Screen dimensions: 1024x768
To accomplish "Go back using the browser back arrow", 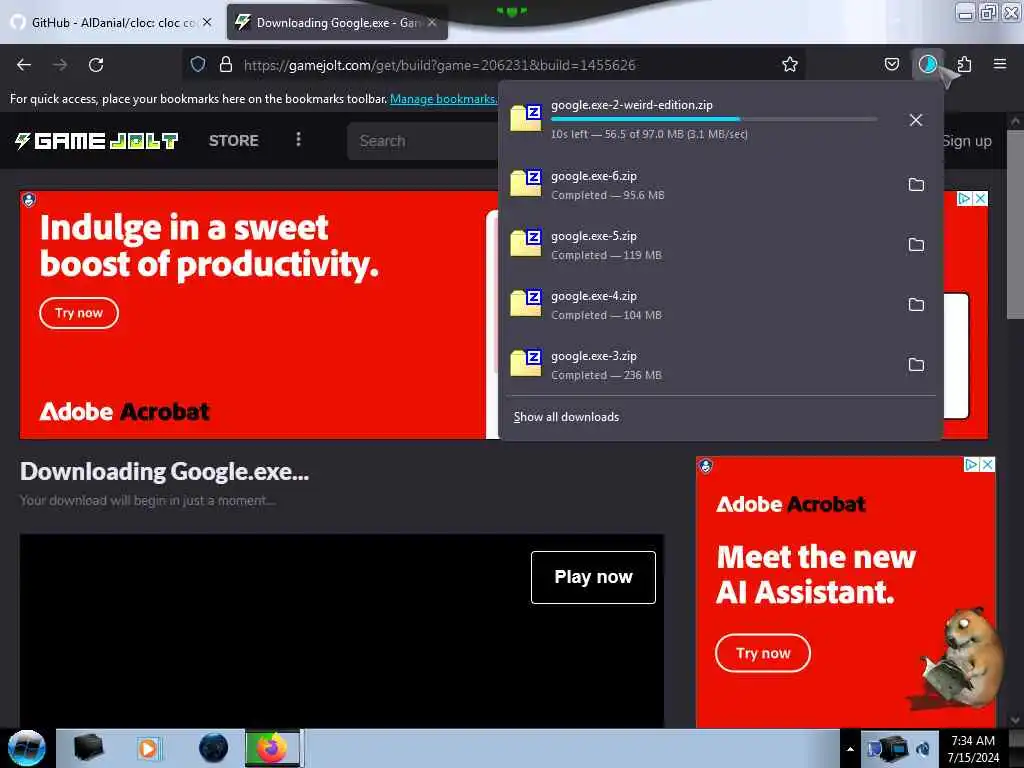I will [24, 65].
